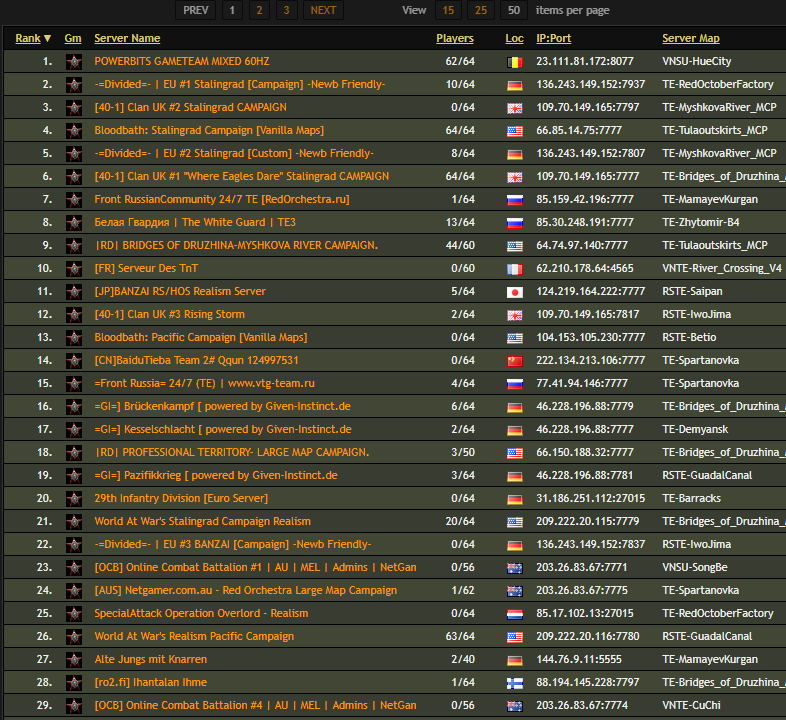Click game icon for Alte Jungs mit Knarren
The height and width of the screenshot is (720, 786).
click(x=74, y=660)
